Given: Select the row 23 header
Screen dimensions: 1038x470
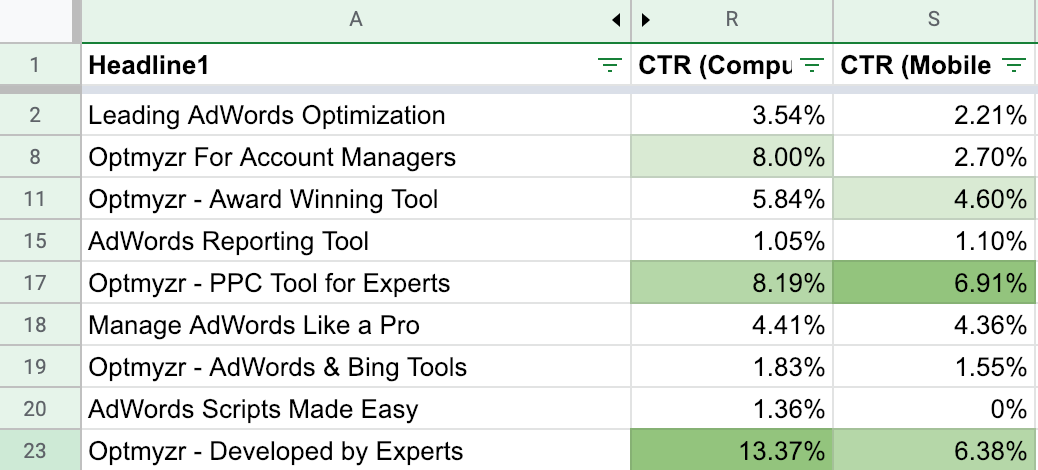Looking at the screenshot, I should [x=36, y=451].
